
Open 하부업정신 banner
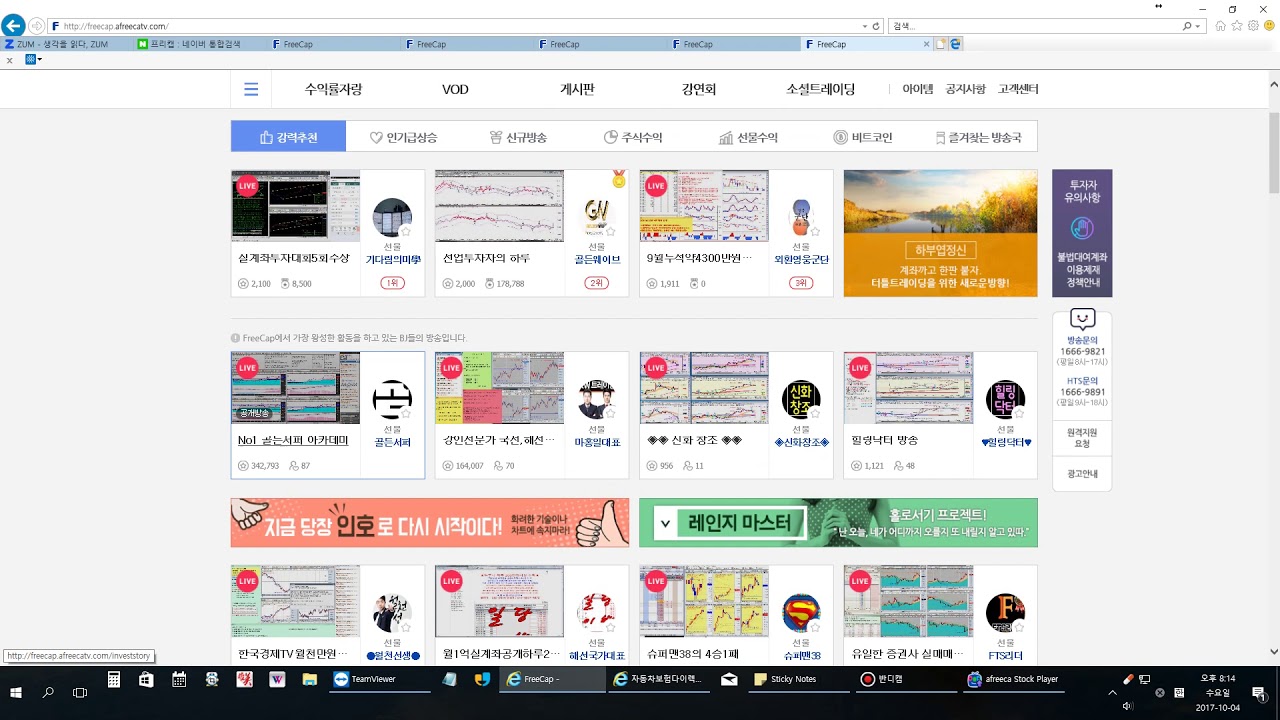pyautogui.click(x=940, y=233)
